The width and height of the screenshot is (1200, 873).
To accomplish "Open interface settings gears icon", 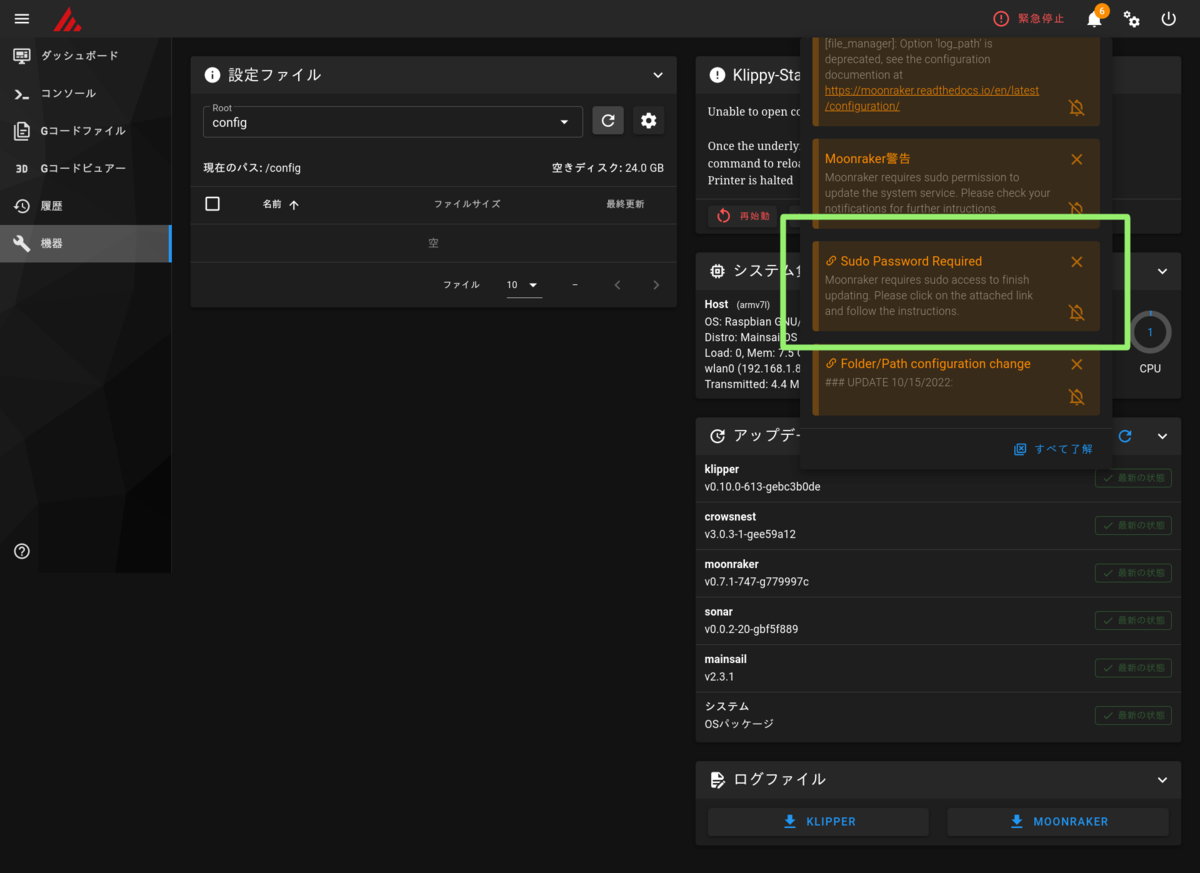I will click(x=1132, y=19).
